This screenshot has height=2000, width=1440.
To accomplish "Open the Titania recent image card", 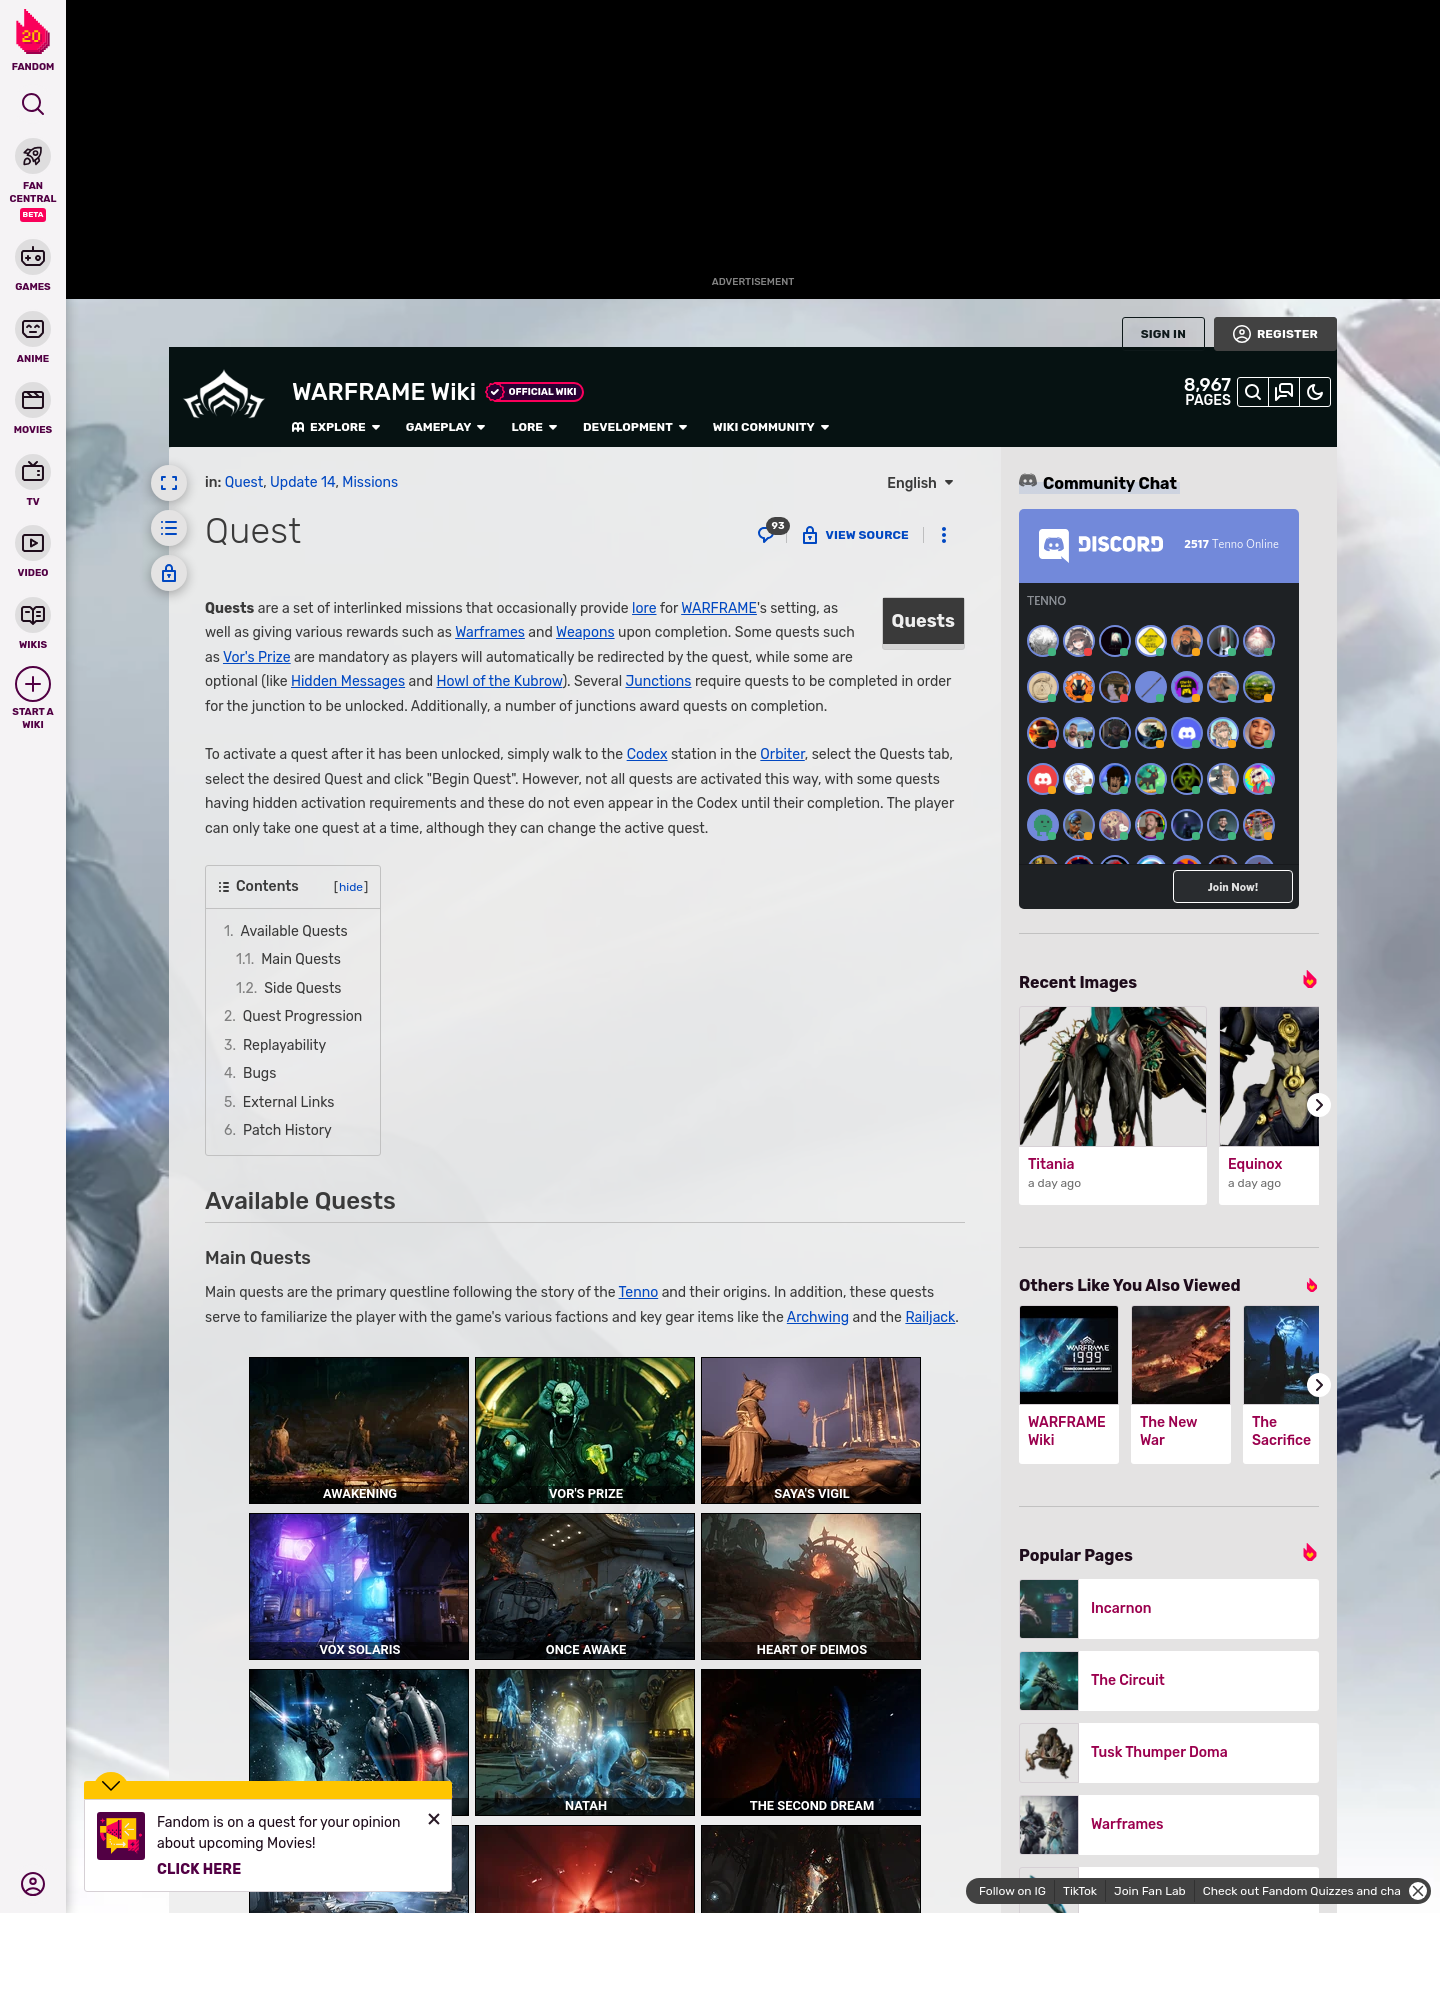I will (1113, 1105).
